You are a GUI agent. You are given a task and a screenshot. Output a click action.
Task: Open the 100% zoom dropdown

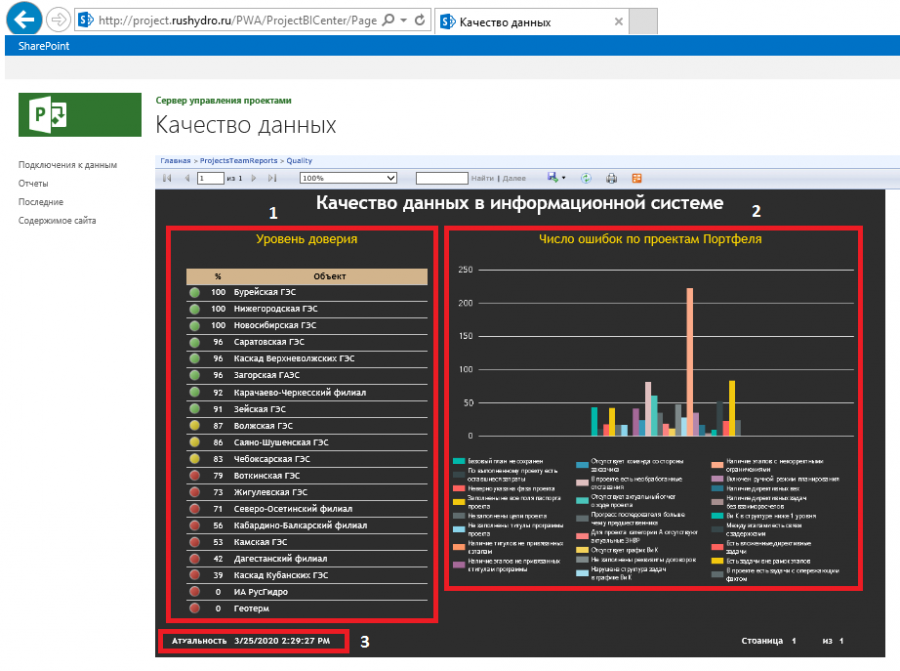[x=348, y=178]
